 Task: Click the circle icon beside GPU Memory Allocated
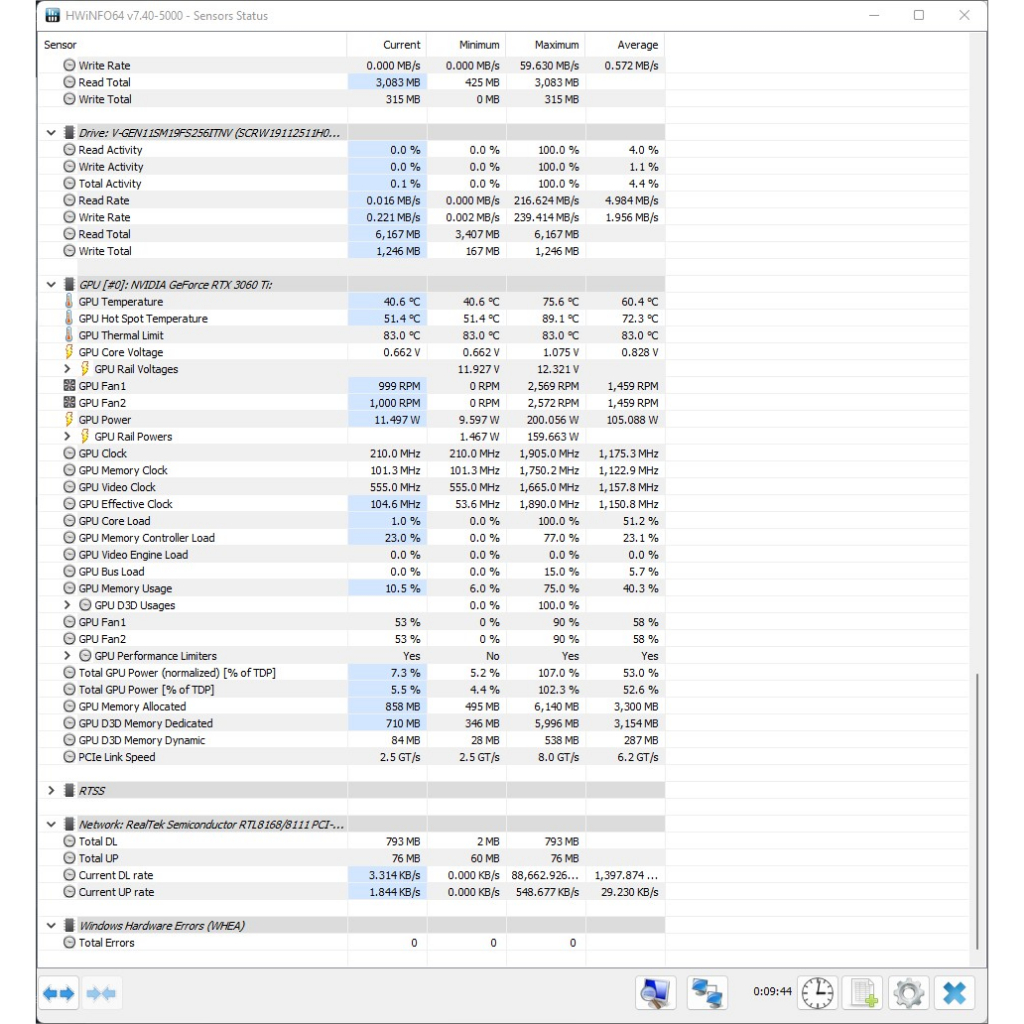pos(69,706)
